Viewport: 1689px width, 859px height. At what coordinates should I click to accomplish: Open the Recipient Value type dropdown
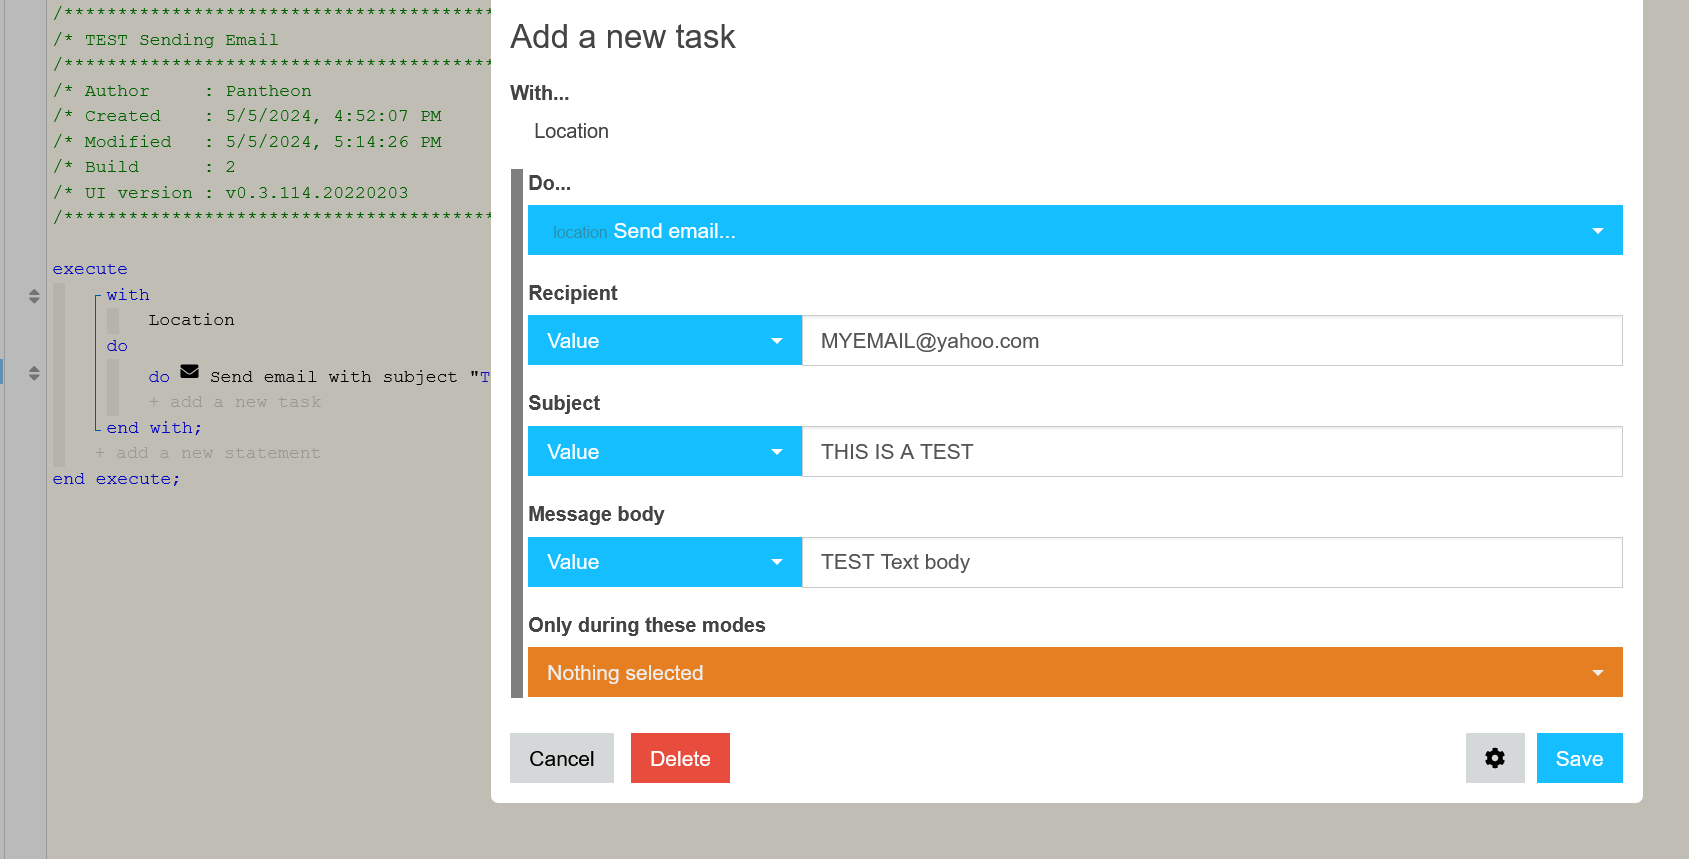[x=664, y=341]
